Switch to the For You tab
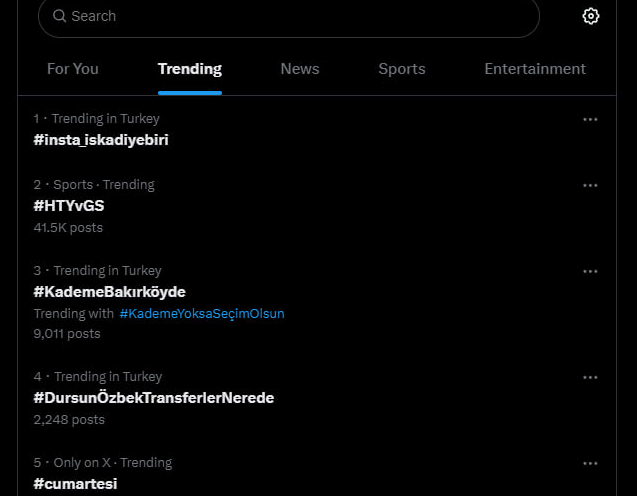The width and height of the screenshot is (637, 496). click(73, 69)
